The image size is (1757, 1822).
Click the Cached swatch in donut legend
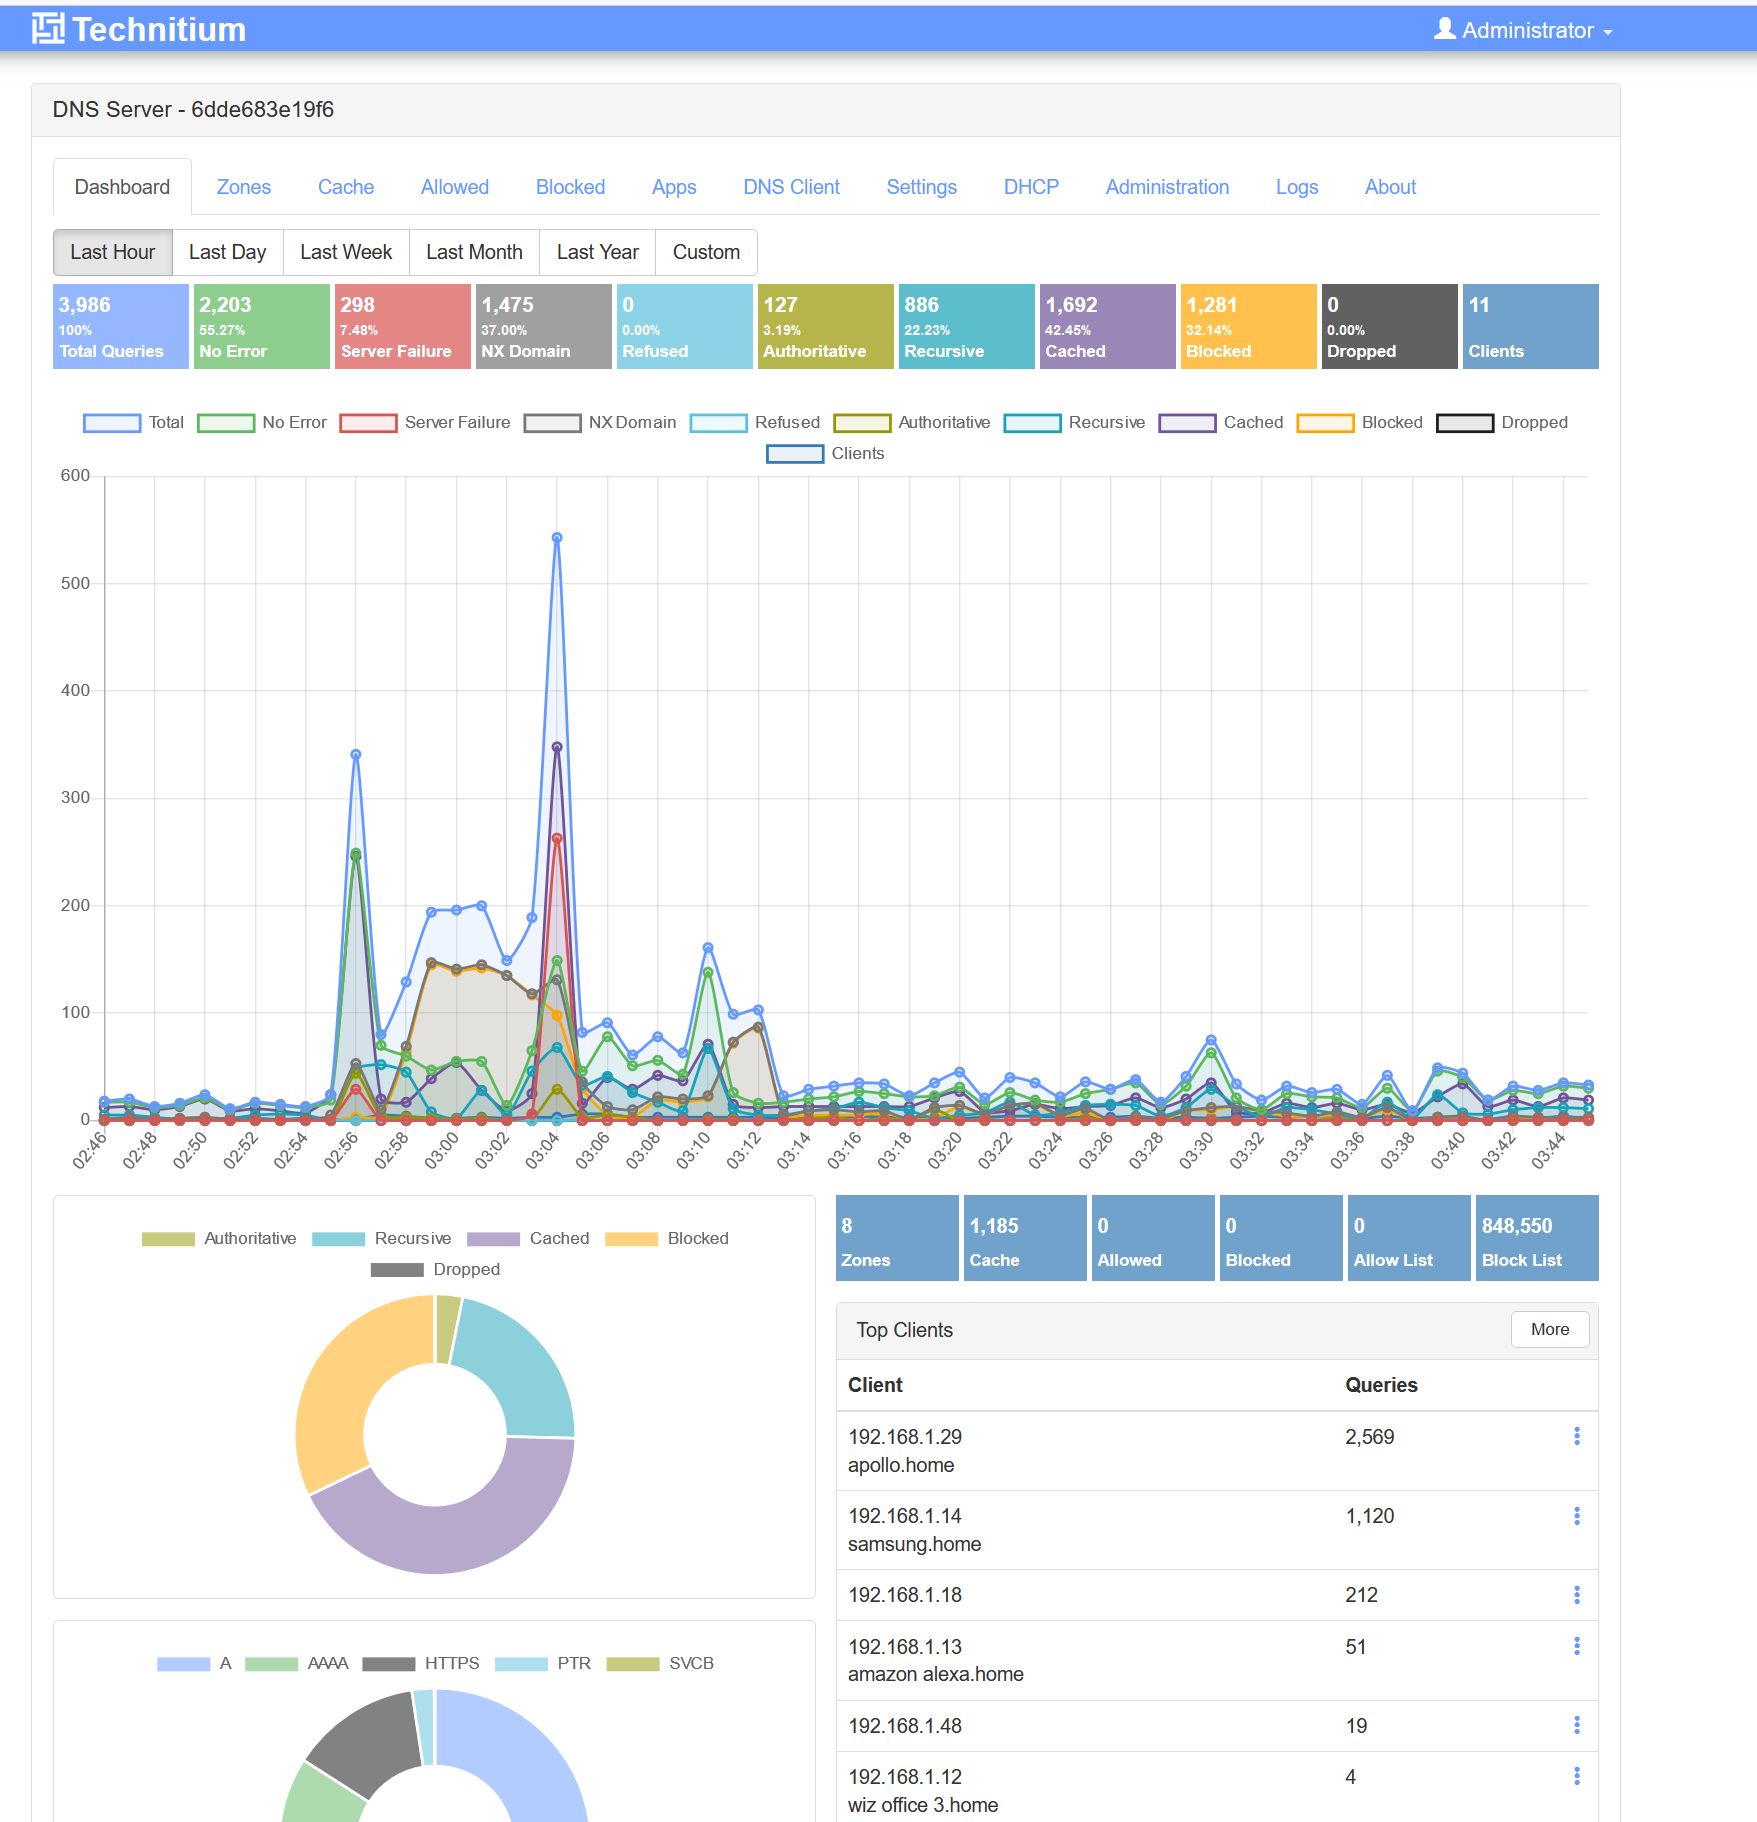(x=493, y=1239)
